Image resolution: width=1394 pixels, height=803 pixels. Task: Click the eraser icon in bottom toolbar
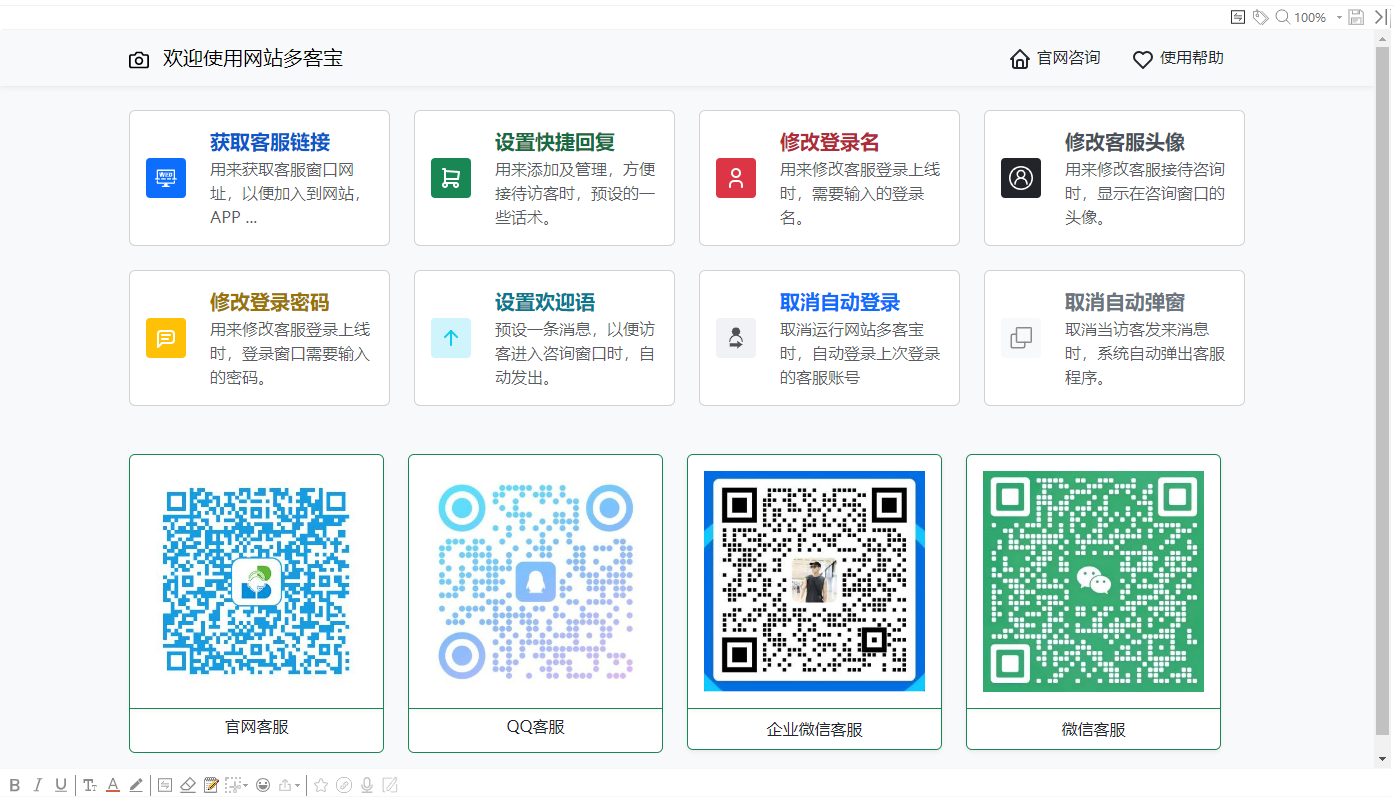point(187,785)
